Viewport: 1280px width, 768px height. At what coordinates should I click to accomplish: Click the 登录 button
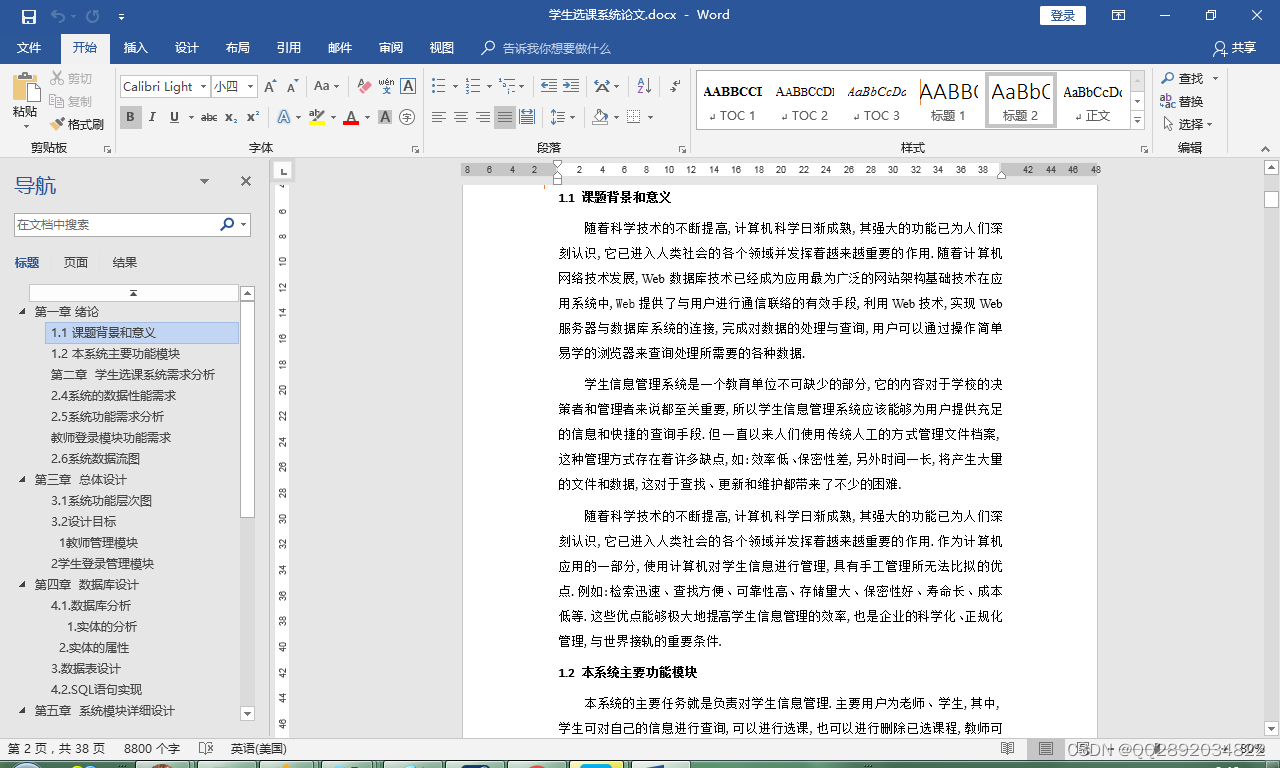(x=1062, y=15)
